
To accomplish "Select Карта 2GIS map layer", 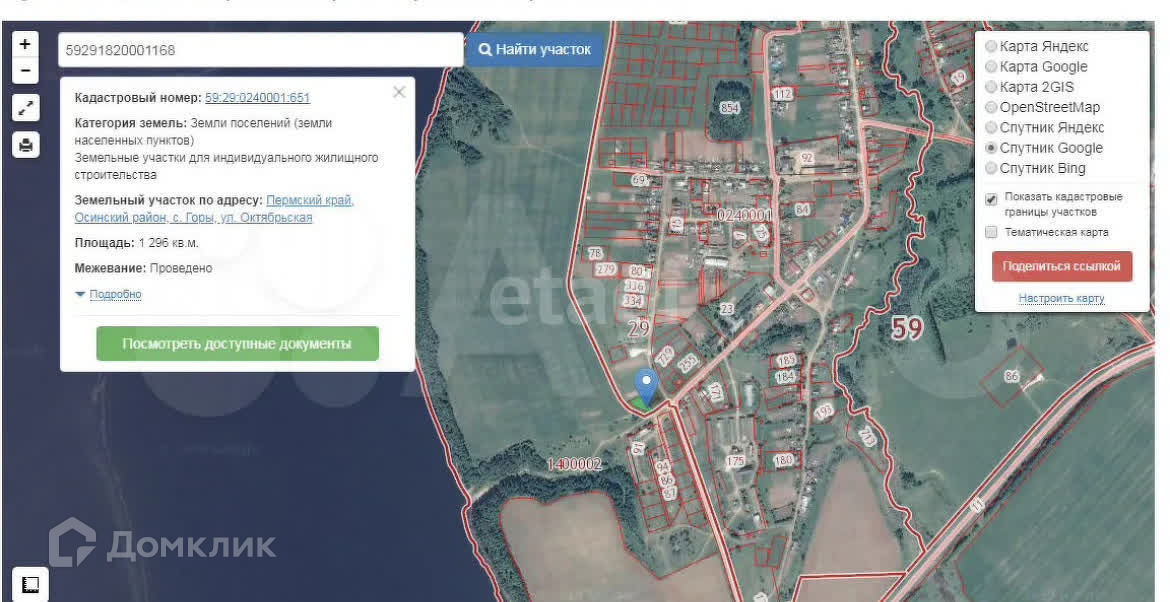I will 991,87.
